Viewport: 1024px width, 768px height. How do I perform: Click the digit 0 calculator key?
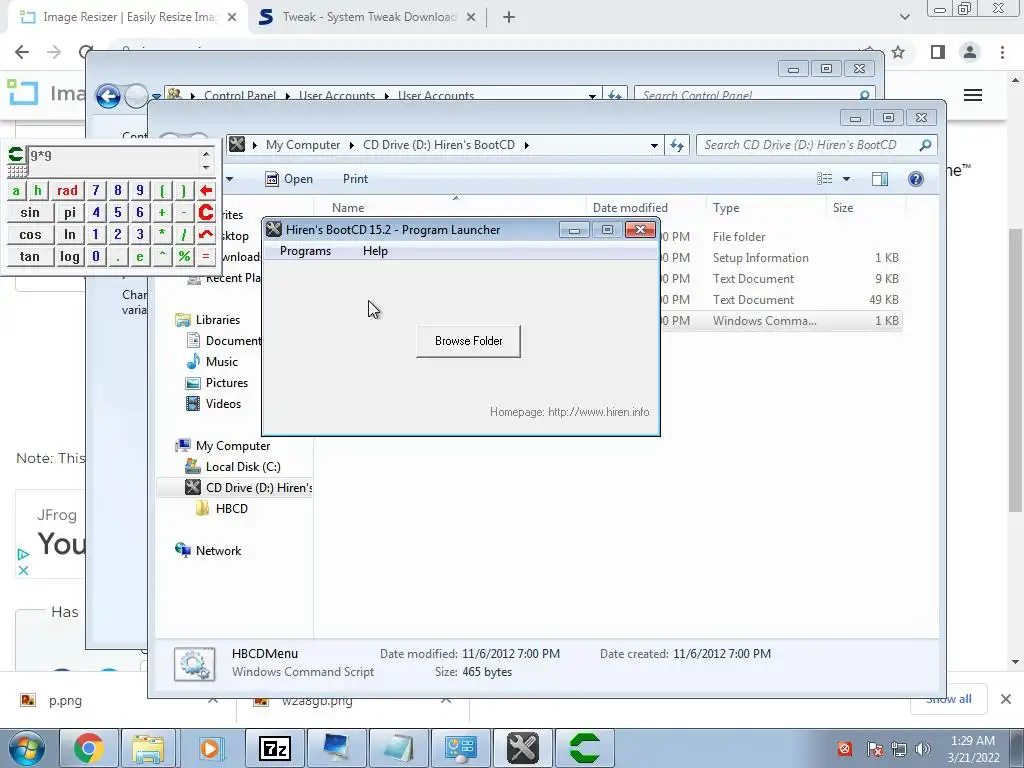[x=96, y=257]
